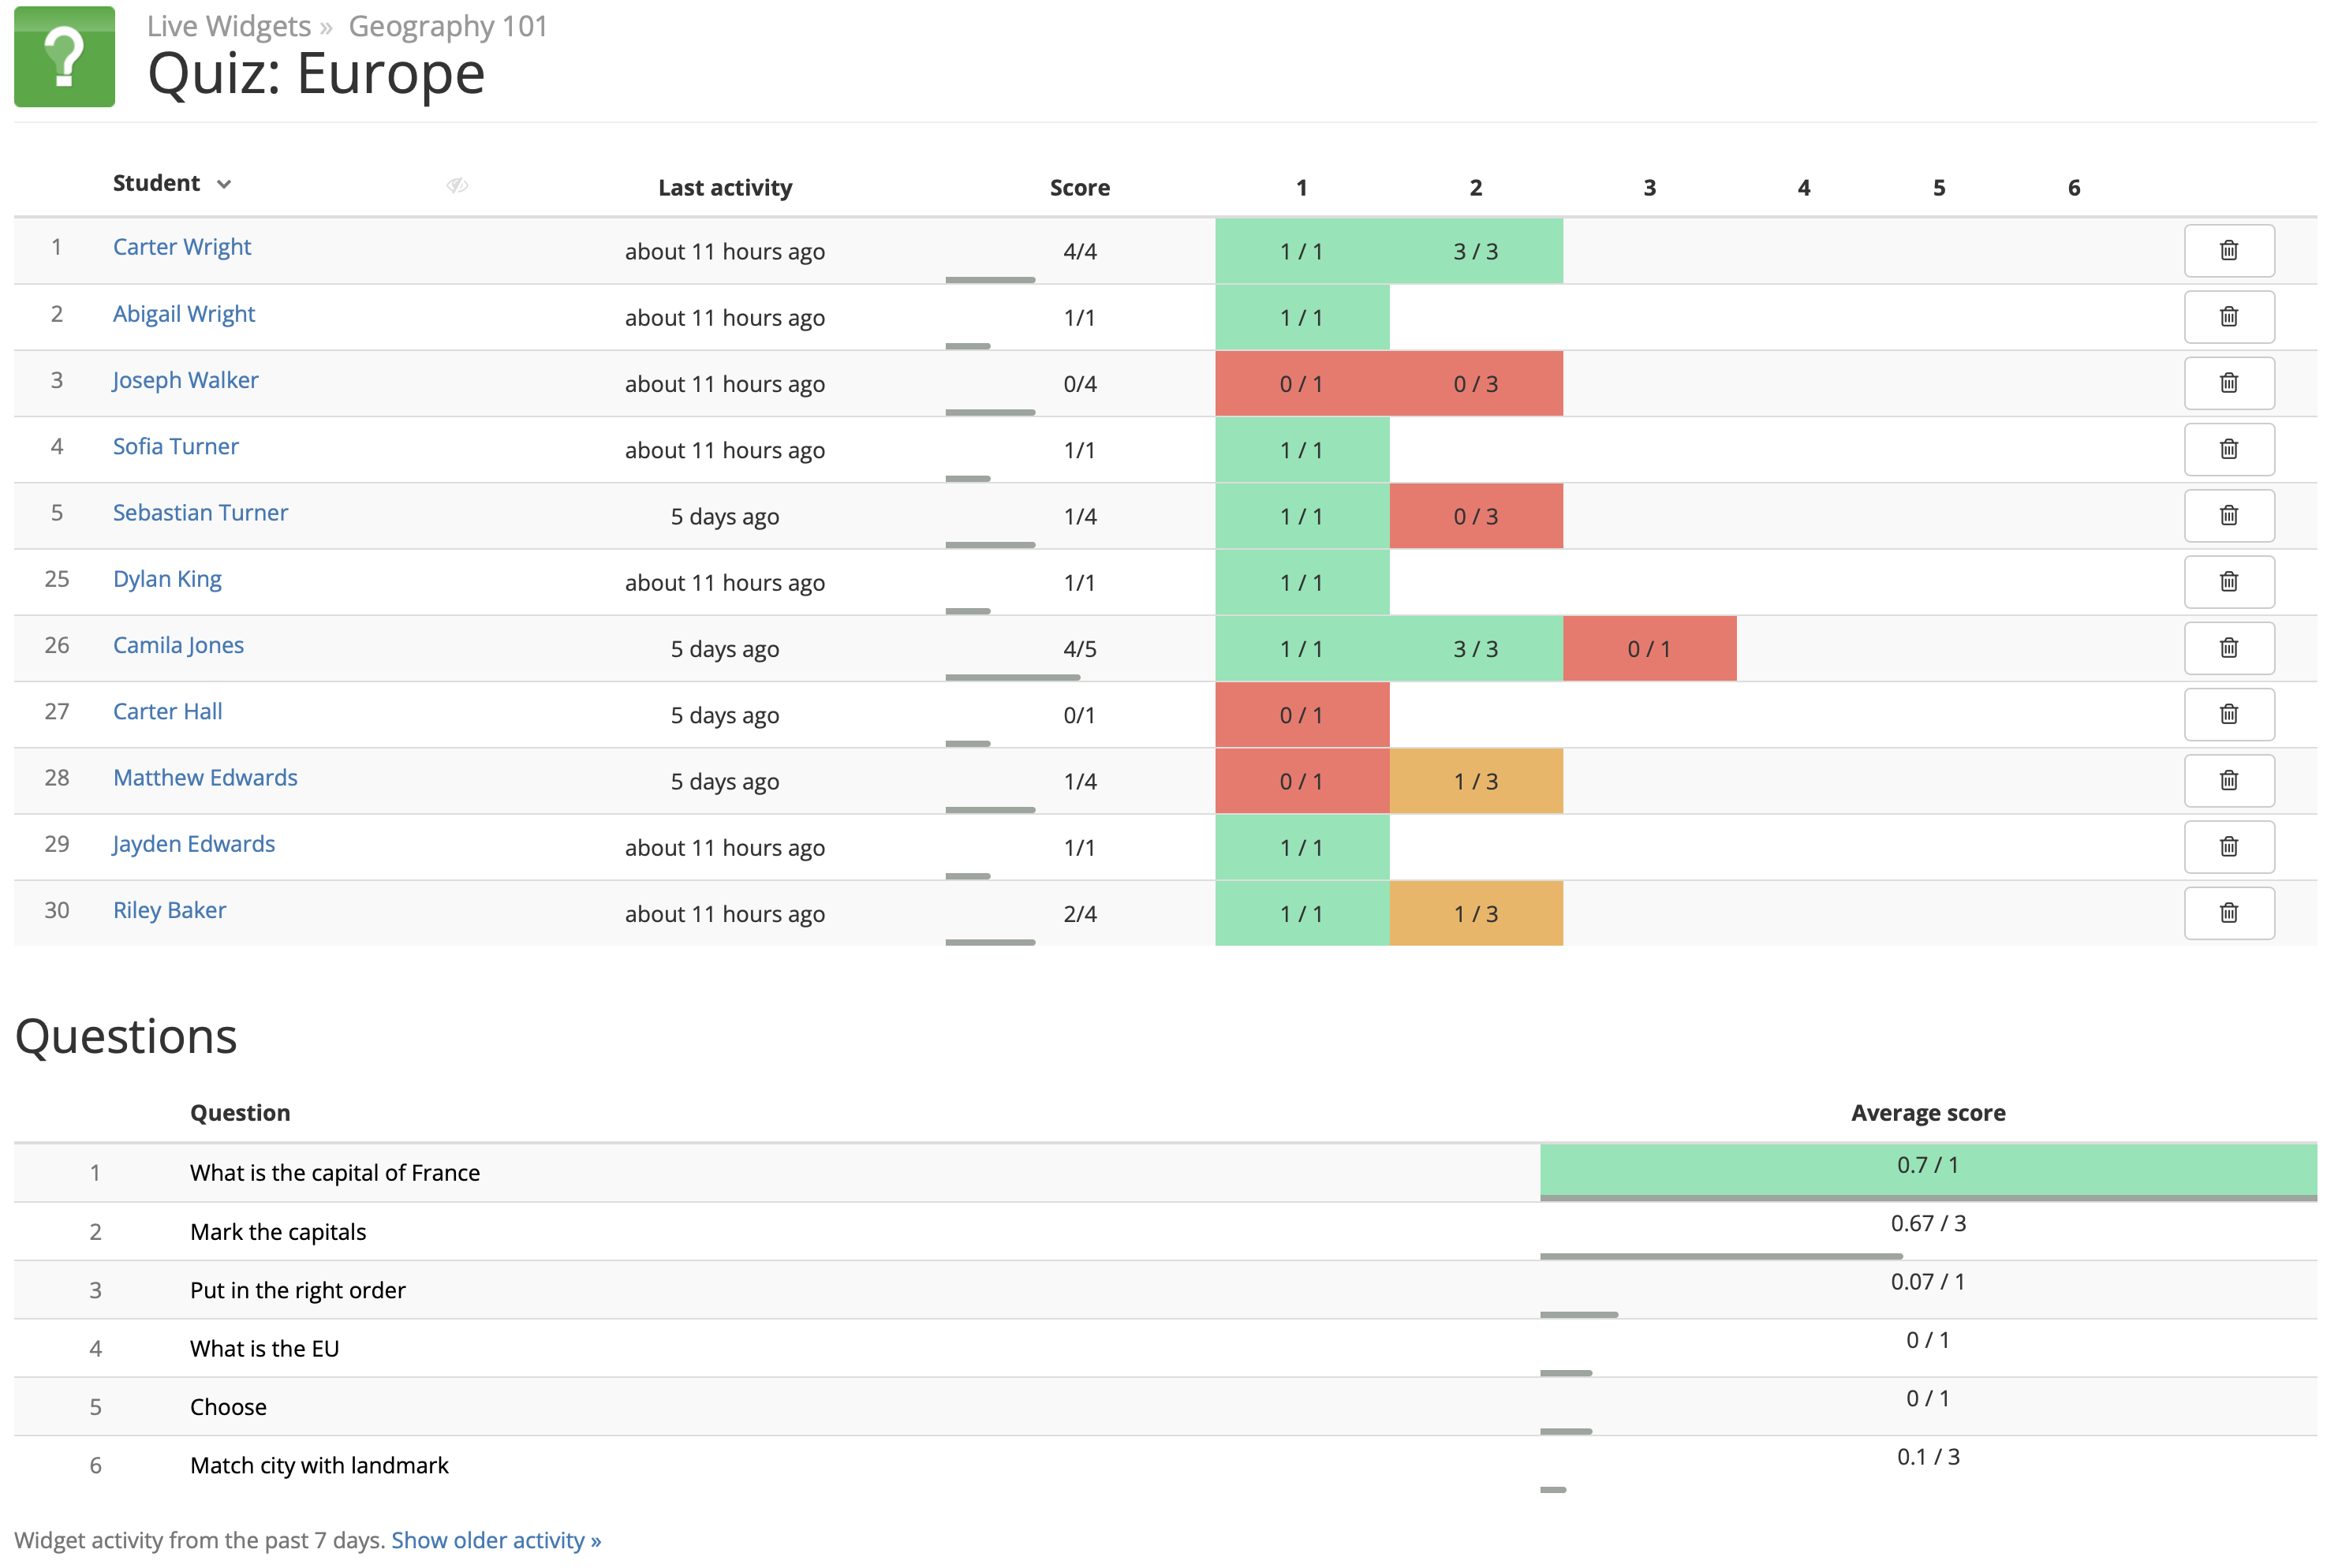2338x1568 pixels.
Task: Delete Carter Wright's quiz result
Action: pyautogui.click(x=2228, y=250)
